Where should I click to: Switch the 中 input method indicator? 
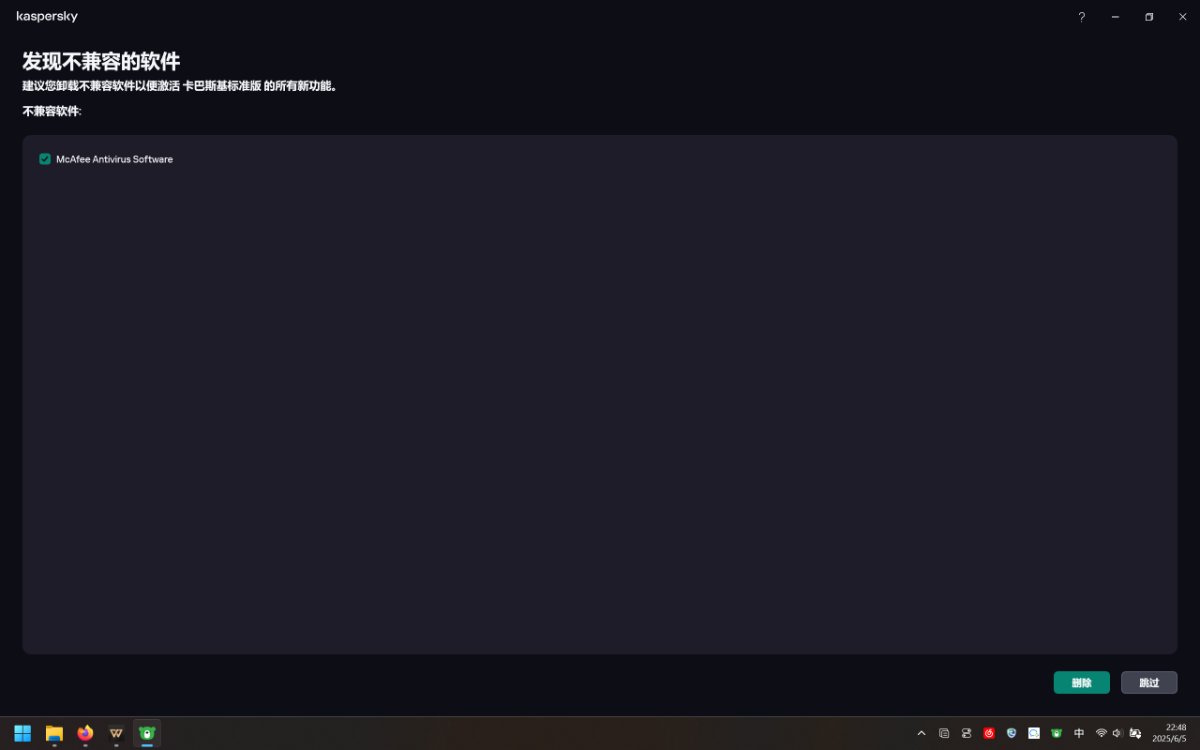pos(1079,733)
